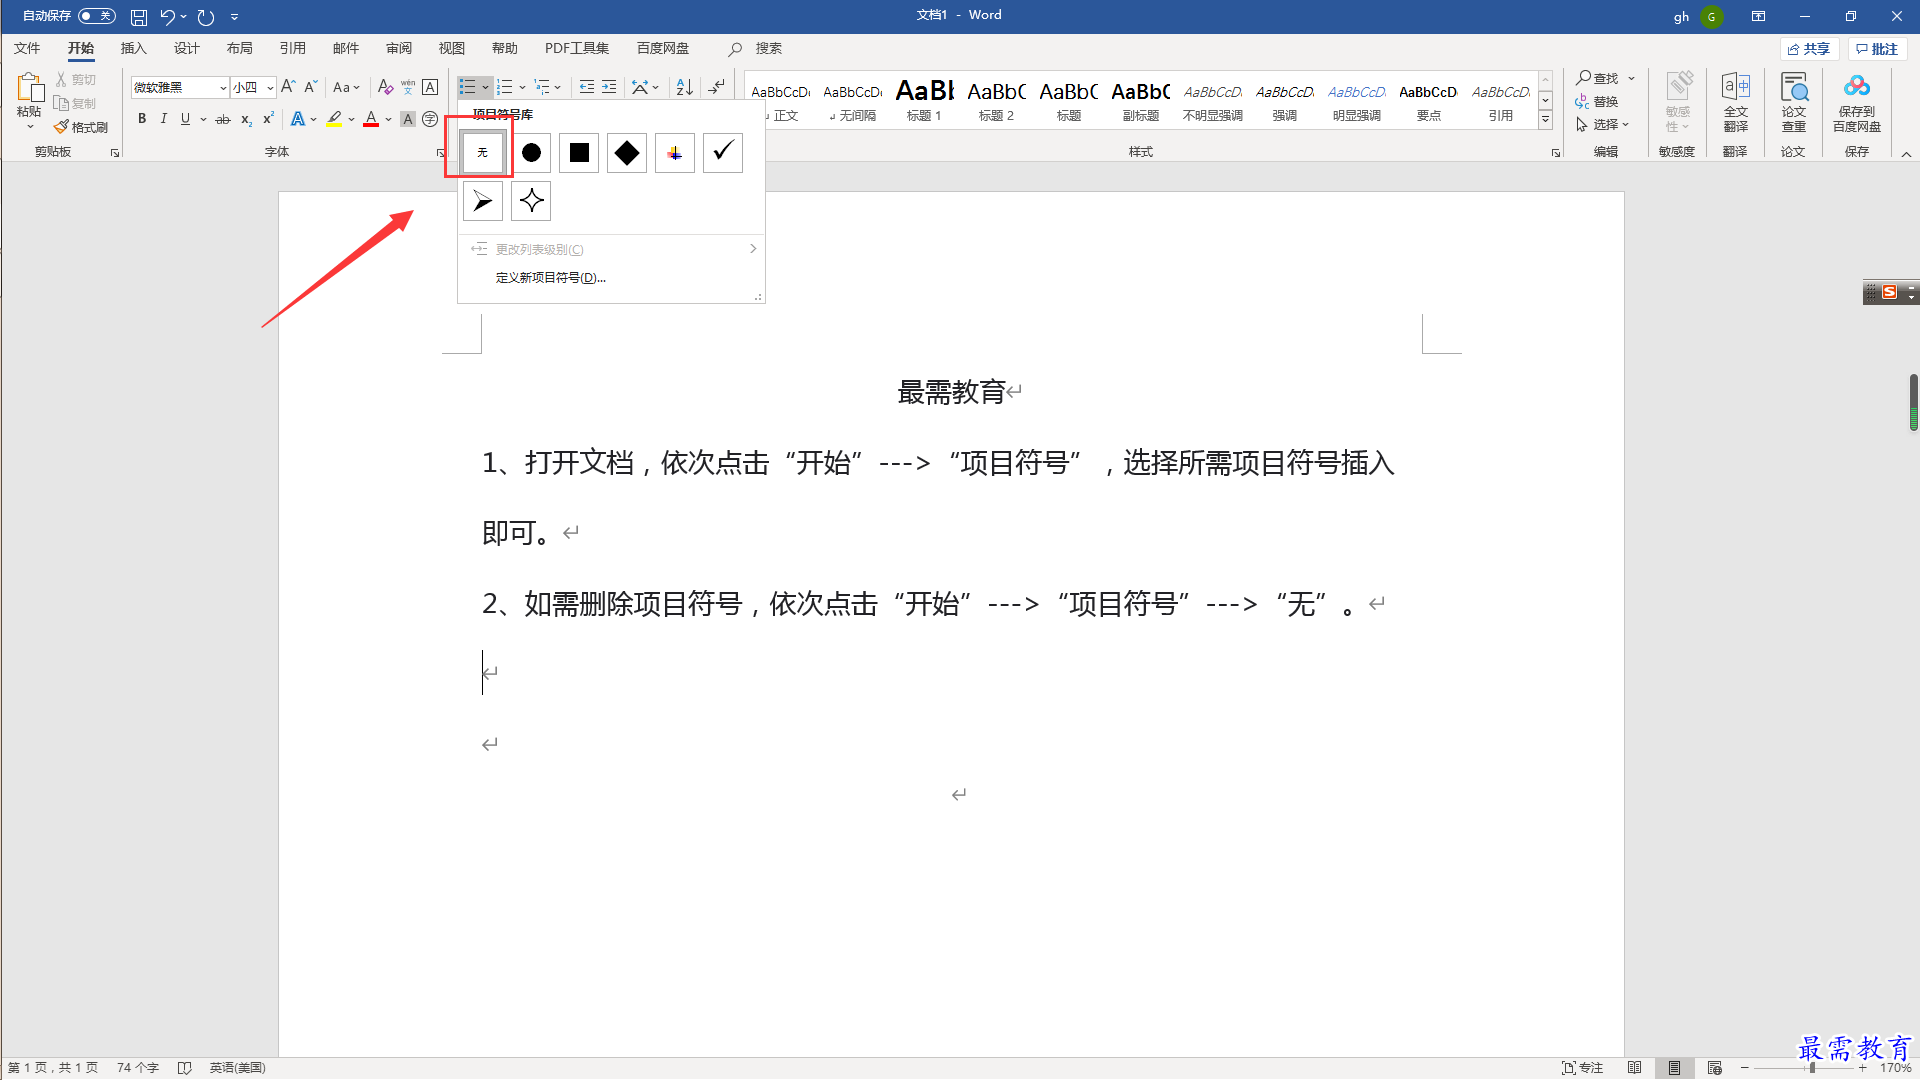Toggle the AutoSave (自动保存) switch

97,16
